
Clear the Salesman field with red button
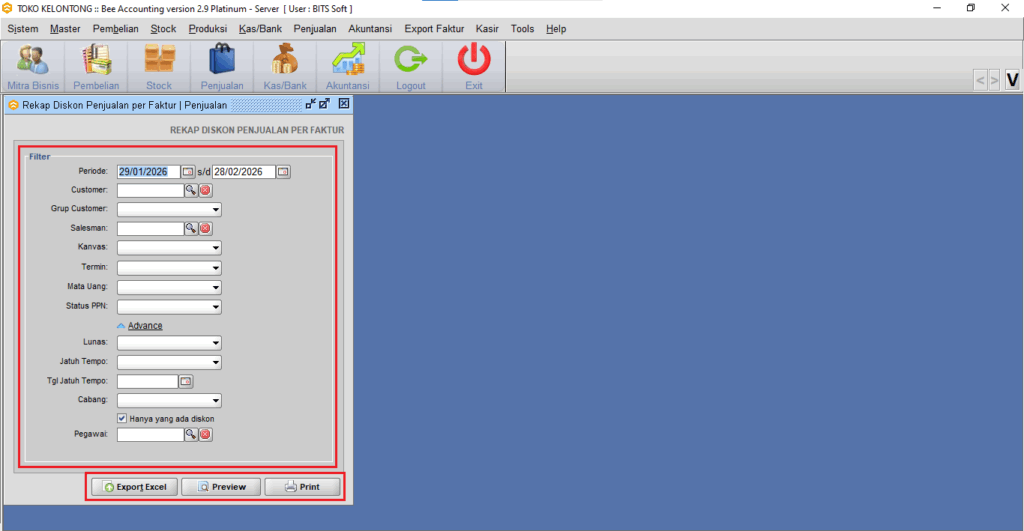(206, 229)
